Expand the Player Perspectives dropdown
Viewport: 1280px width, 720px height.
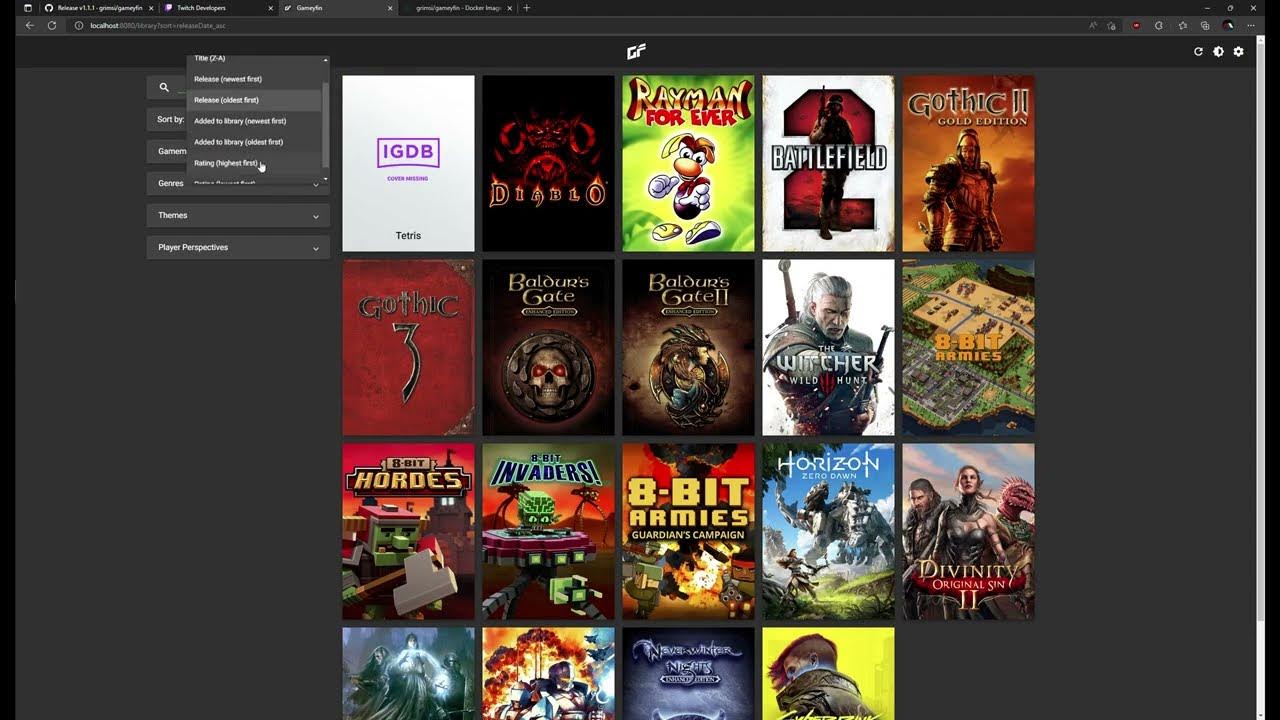point(238,247)
